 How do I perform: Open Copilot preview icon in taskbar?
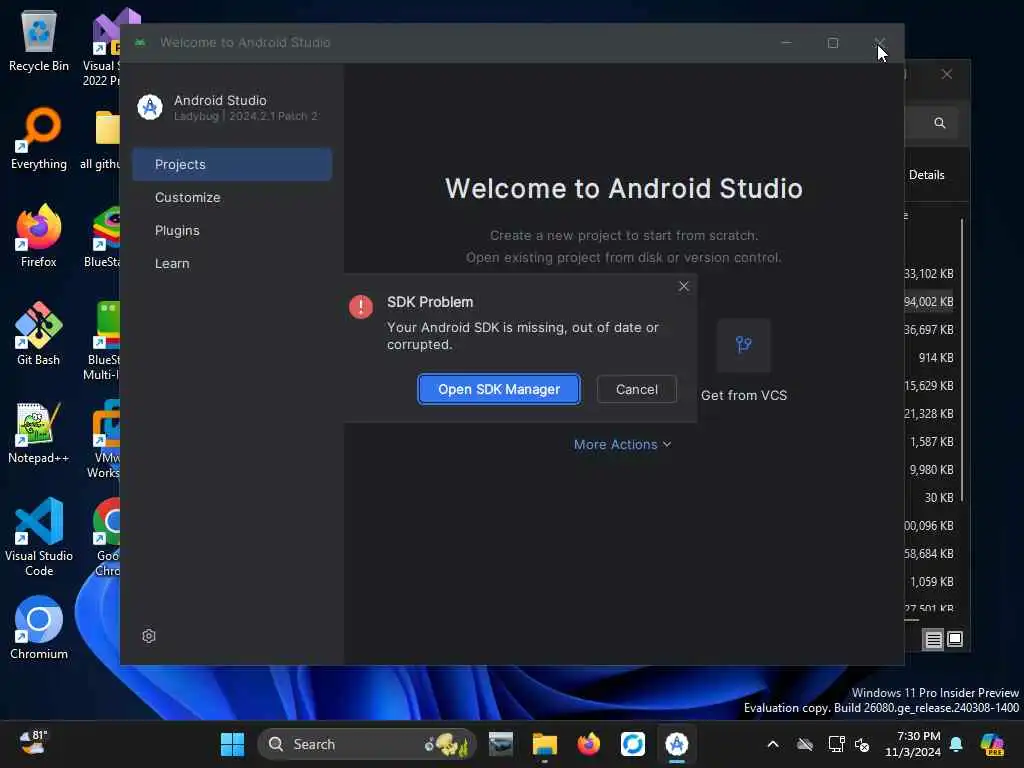pyautogui.click(x=992, y=744)
